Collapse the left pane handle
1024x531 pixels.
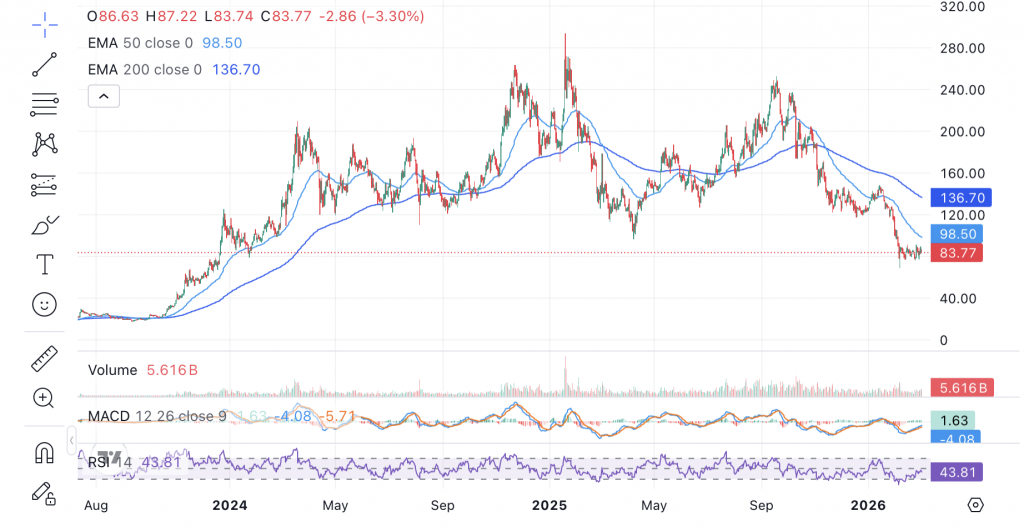(x=71, y=439)
